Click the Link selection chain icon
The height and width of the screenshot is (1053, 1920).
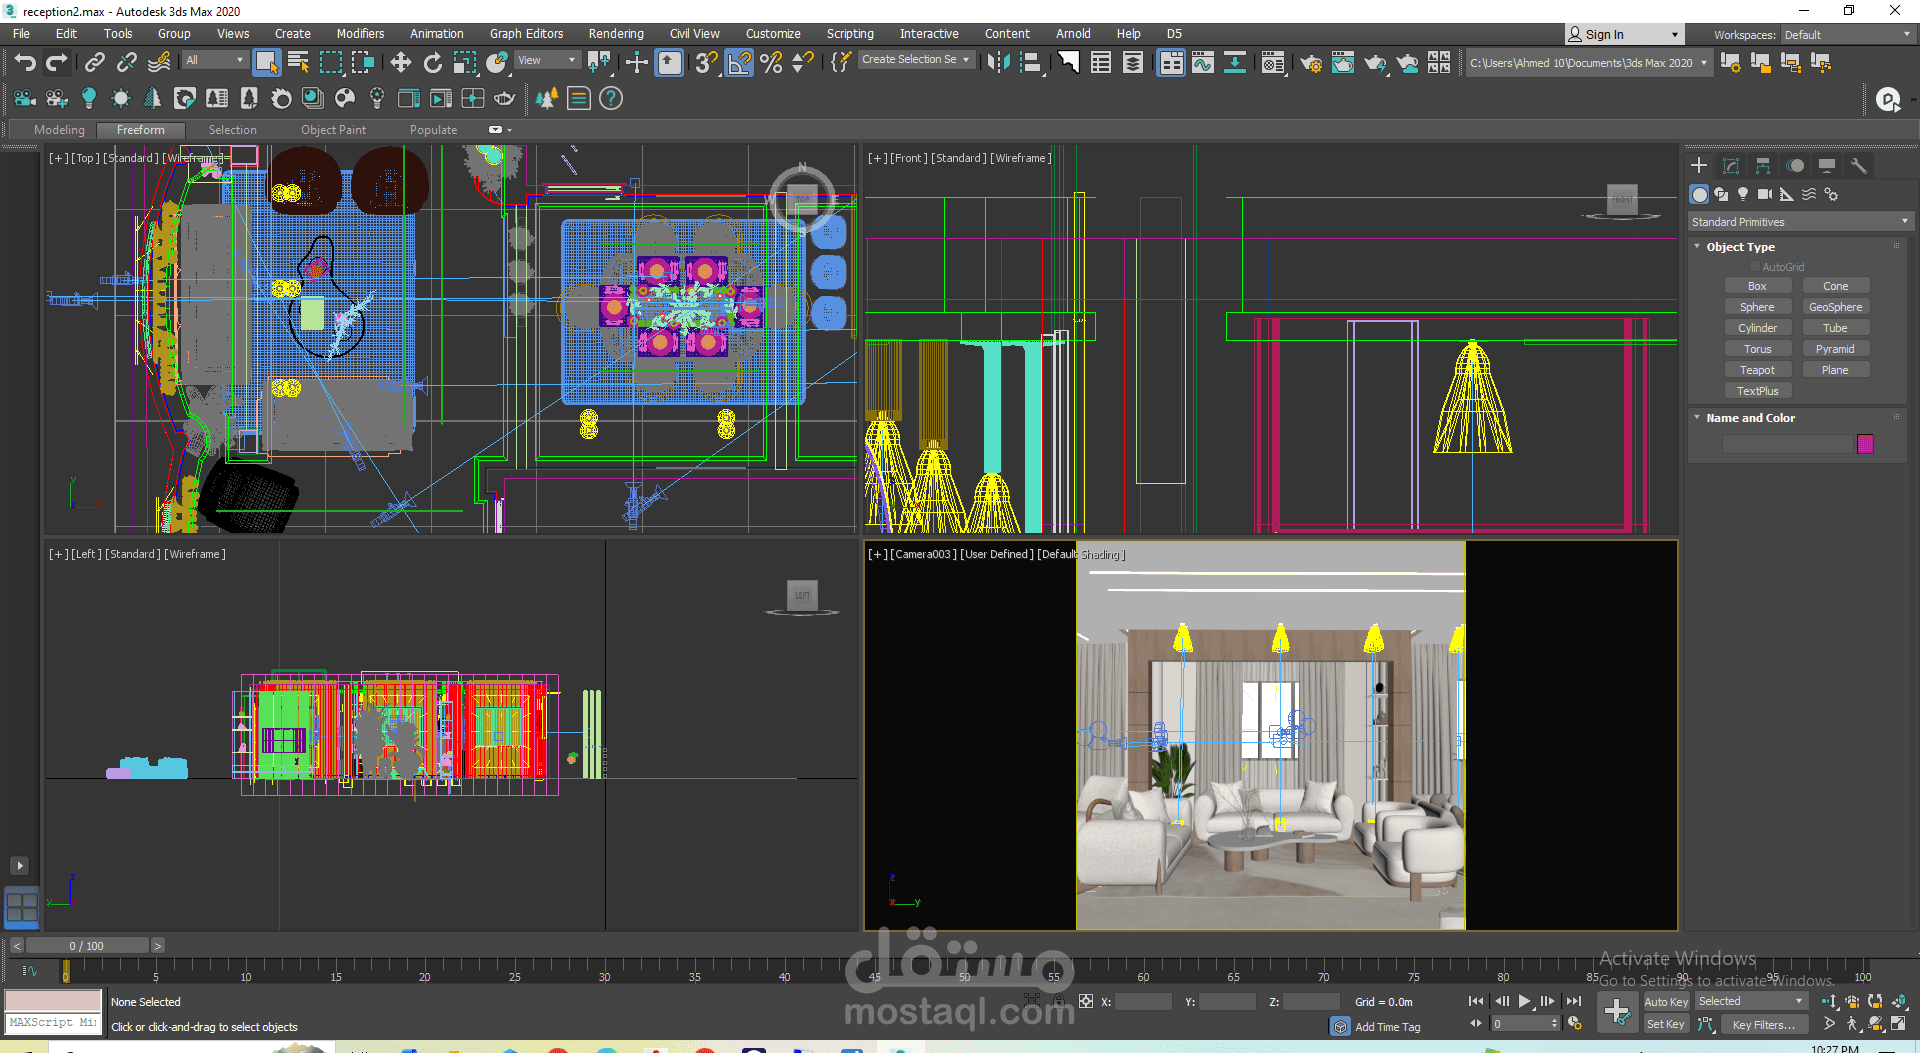(x=95, y=63)
